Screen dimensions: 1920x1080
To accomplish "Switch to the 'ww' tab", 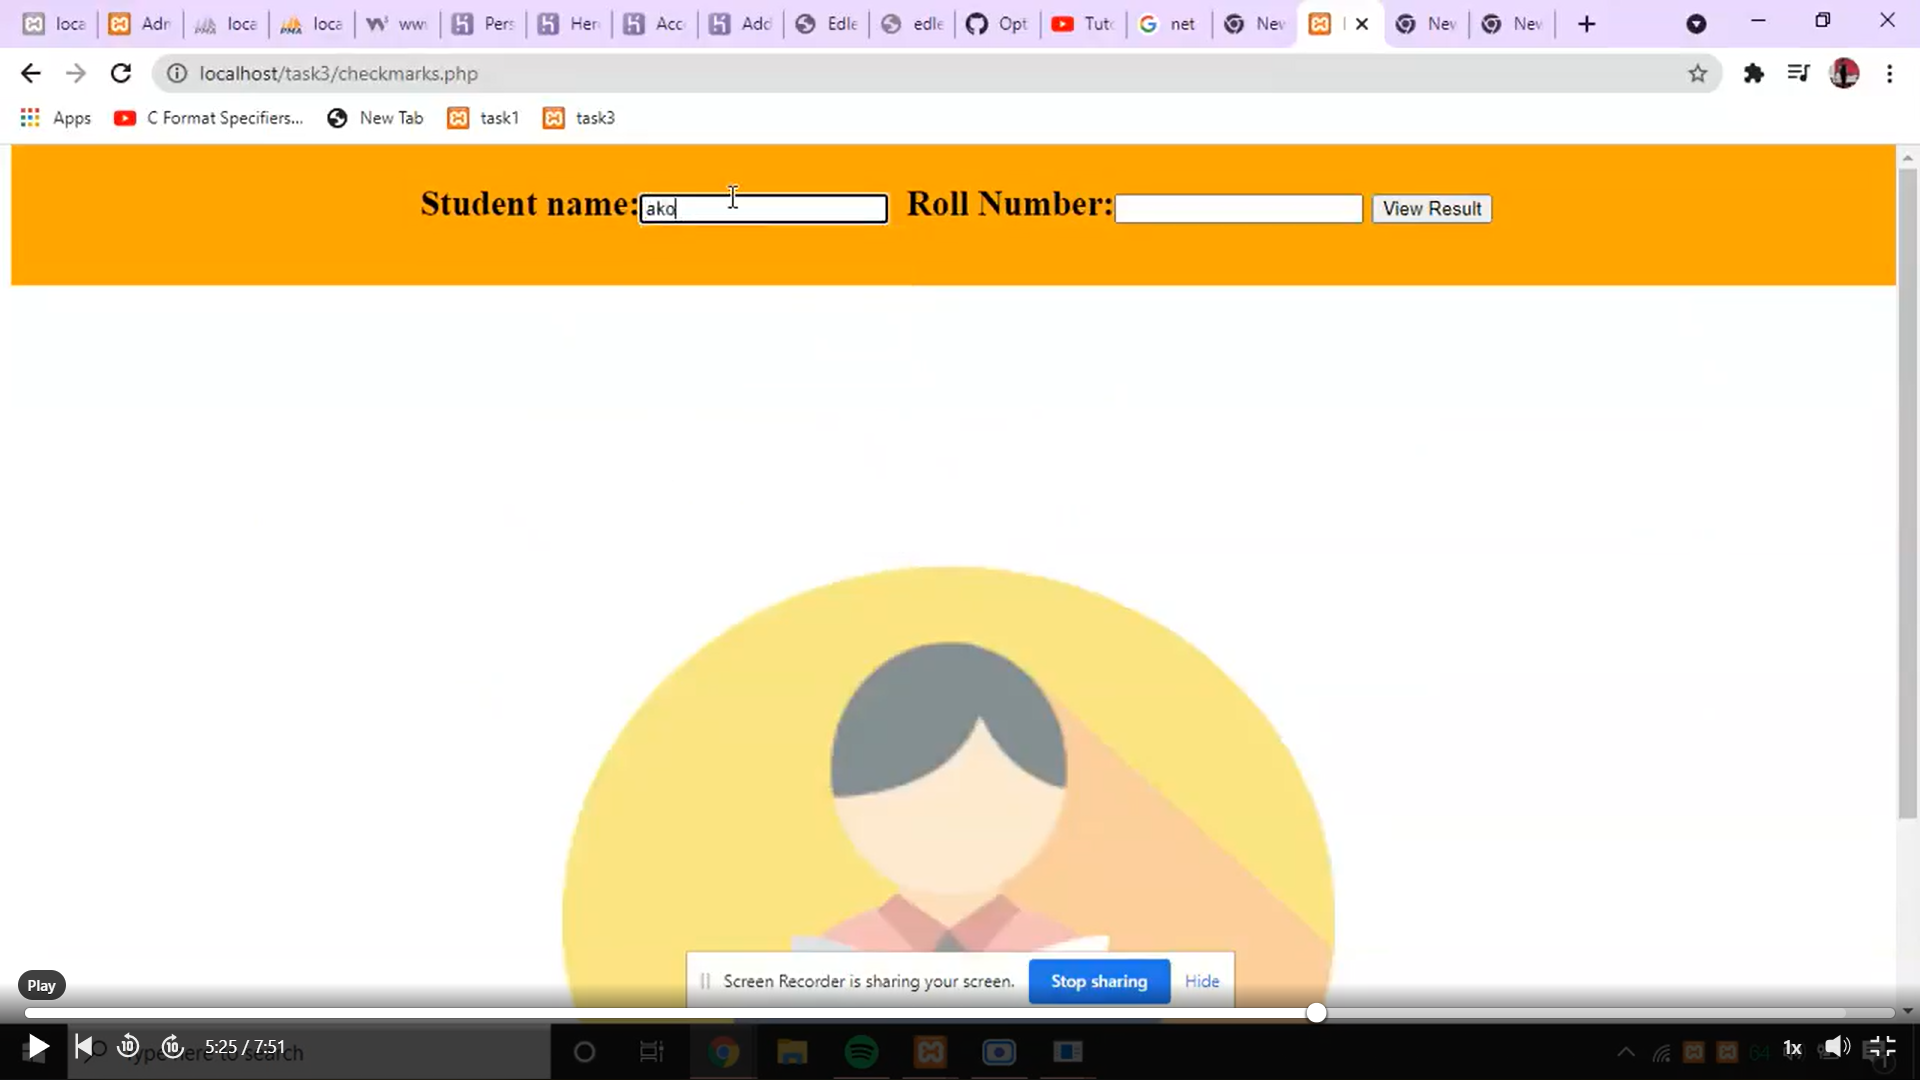I will 398,24.
